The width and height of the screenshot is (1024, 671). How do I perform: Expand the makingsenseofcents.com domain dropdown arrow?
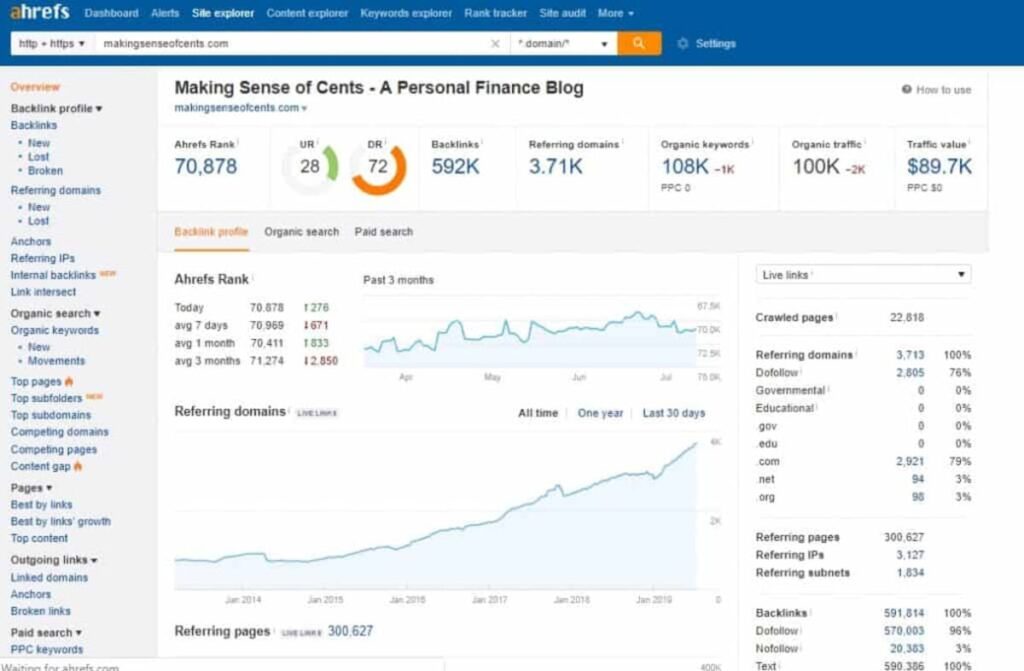point(304,108)
